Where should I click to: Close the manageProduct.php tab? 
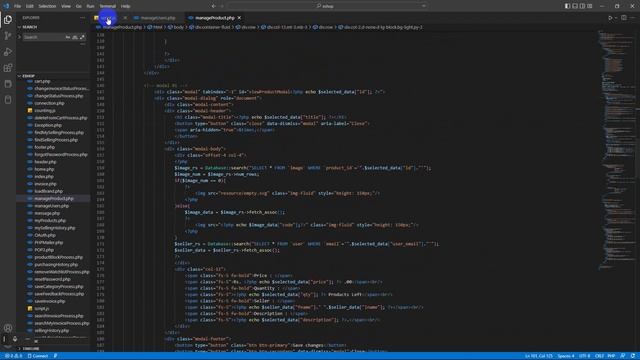(239, 18)
